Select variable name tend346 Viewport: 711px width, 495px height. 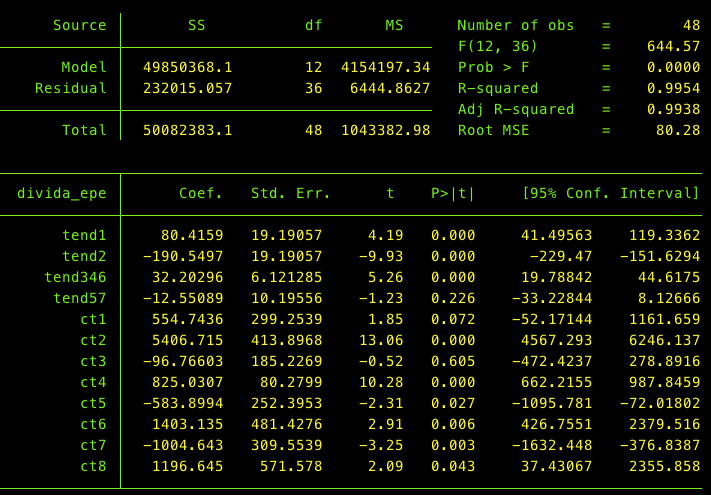75,277
